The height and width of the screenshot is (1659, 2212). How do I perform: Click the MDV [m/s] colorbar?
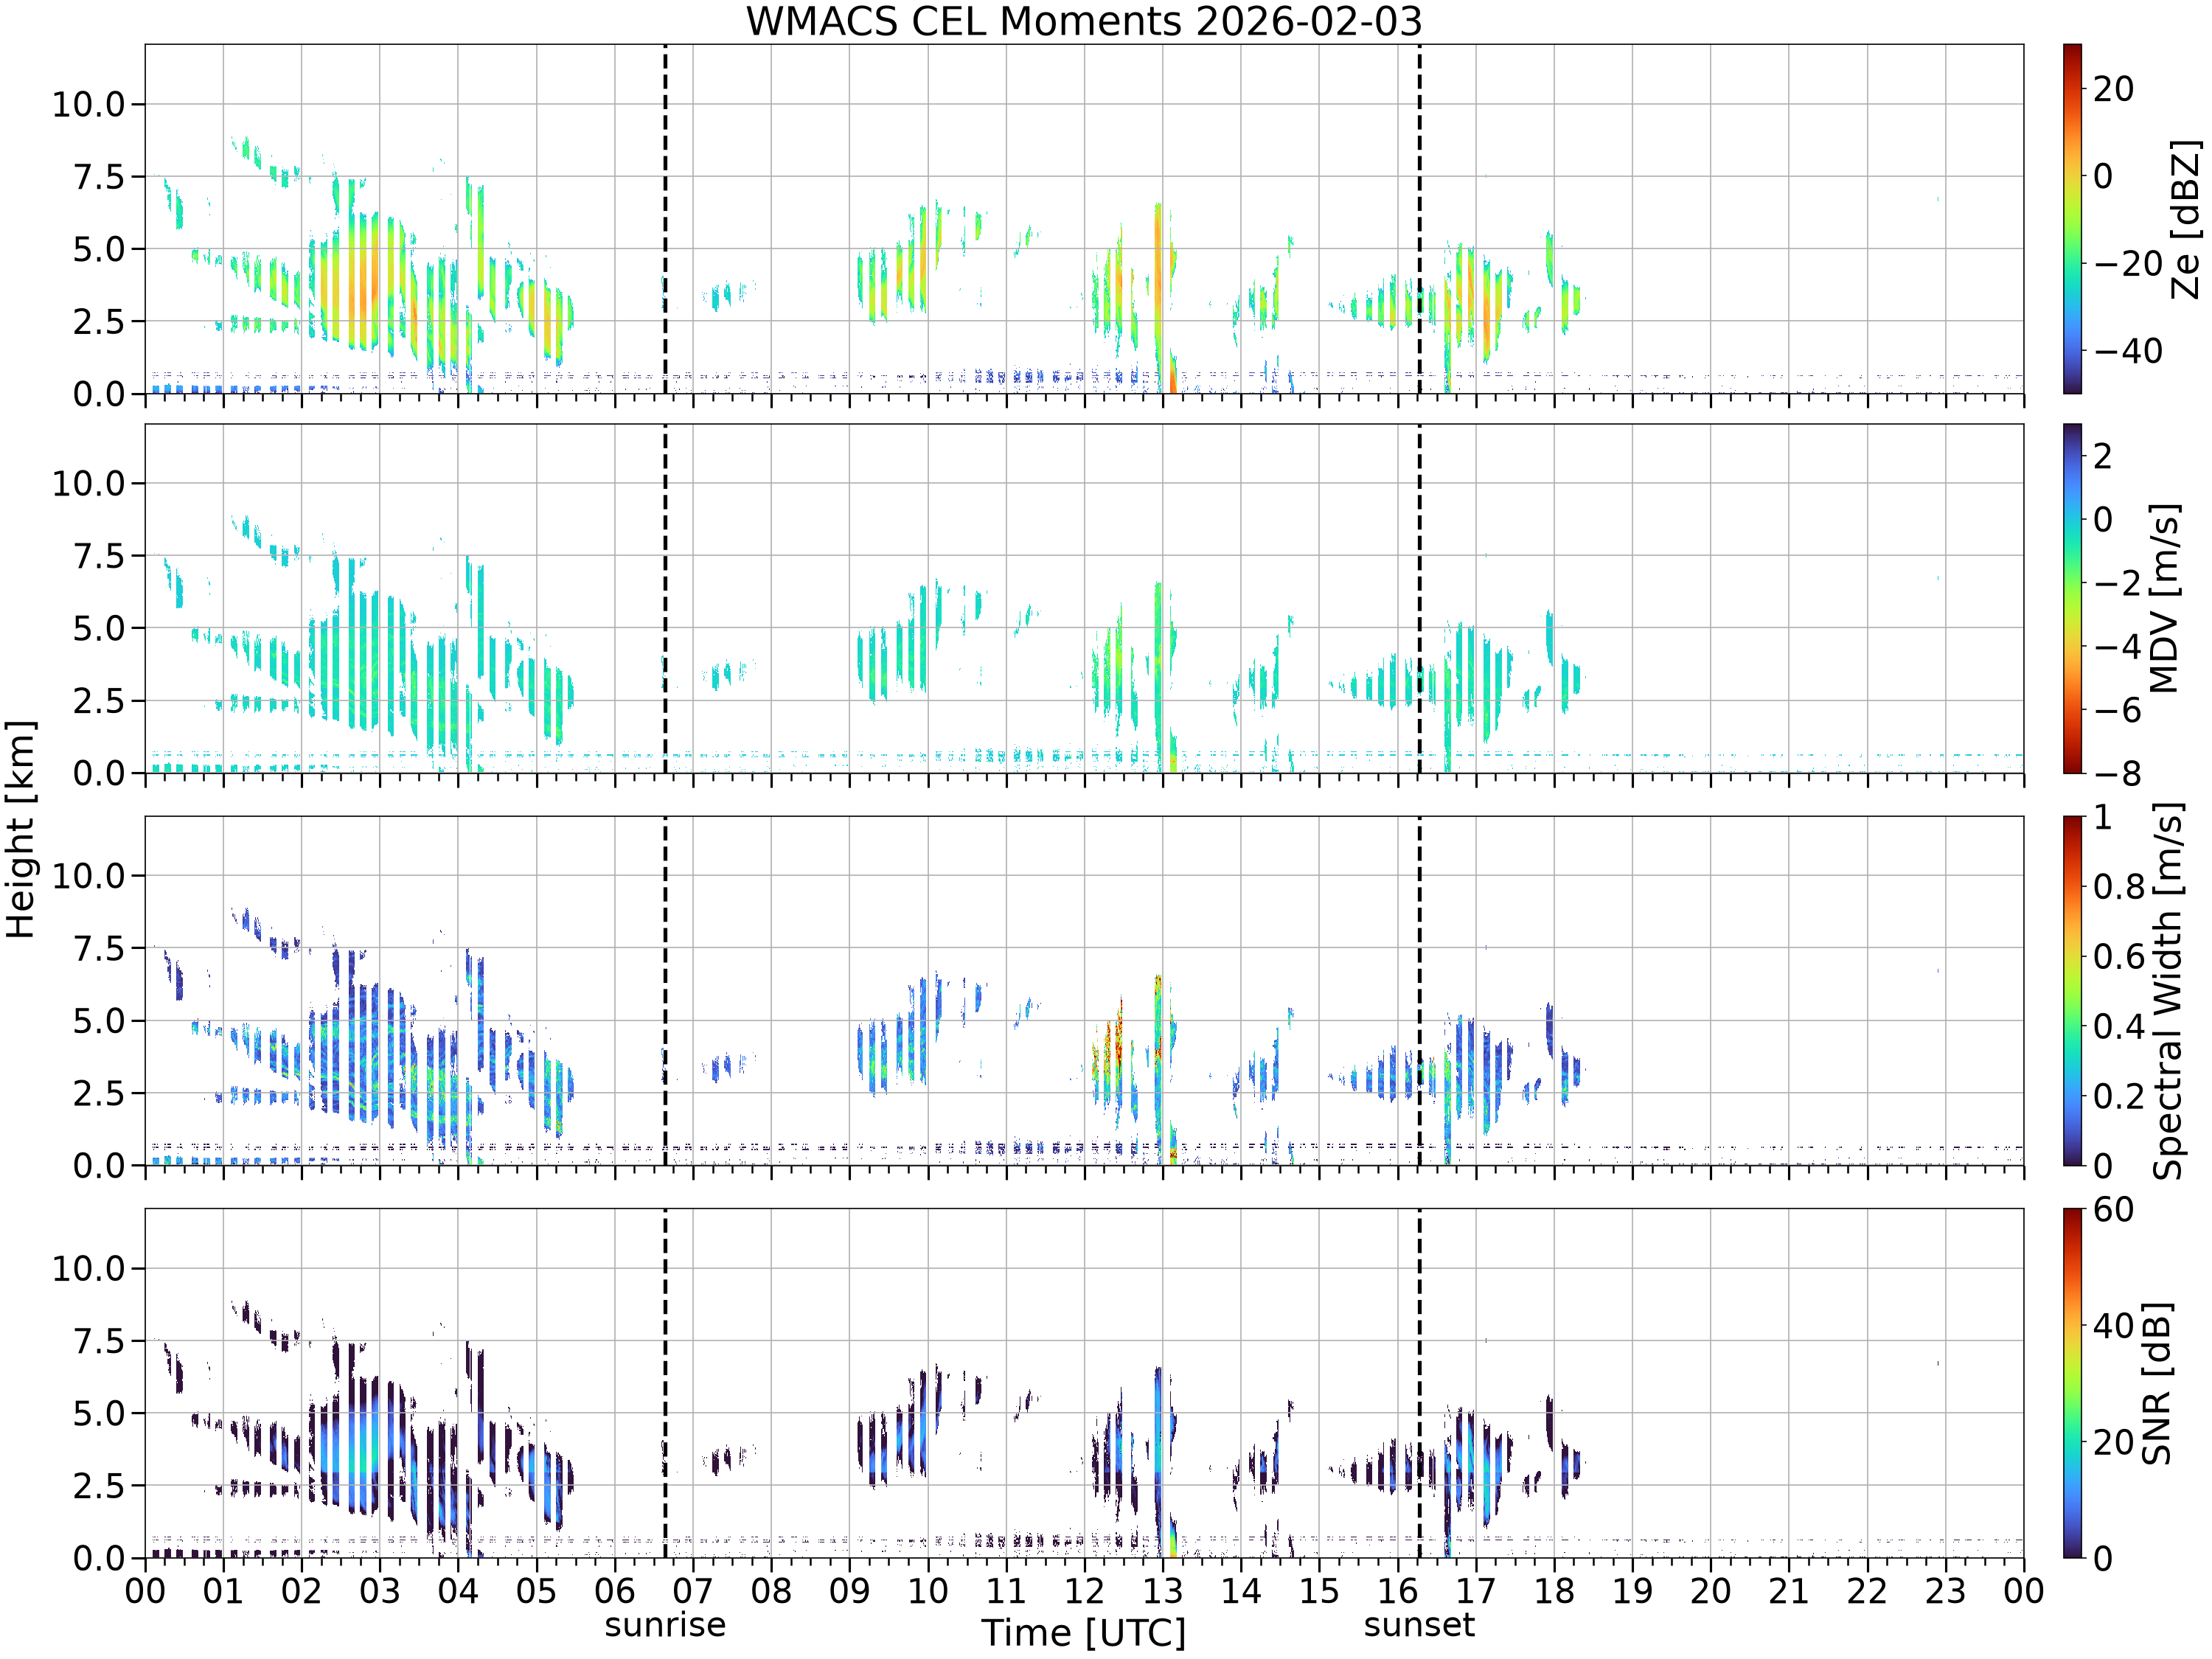pyautogui.click(x=2073, y=598)
